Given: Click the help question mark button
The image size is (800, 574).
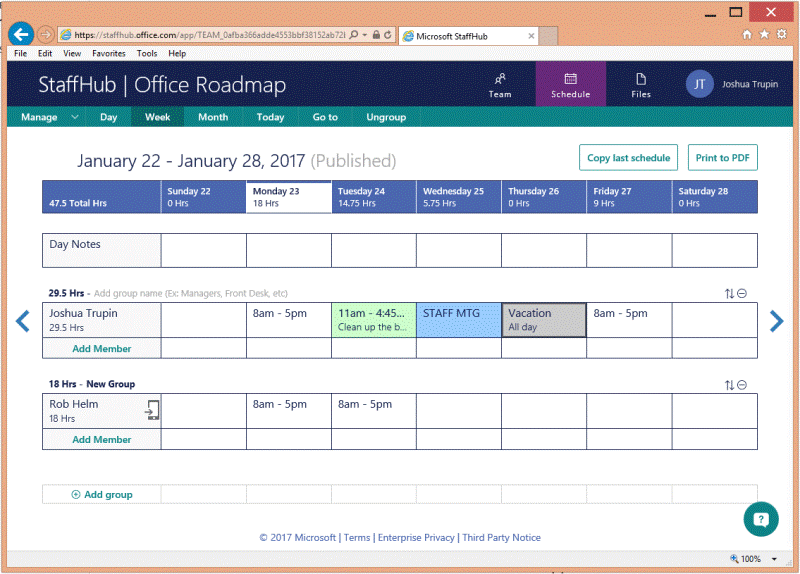Looking at the screenshot, I should tap(760, 519).
